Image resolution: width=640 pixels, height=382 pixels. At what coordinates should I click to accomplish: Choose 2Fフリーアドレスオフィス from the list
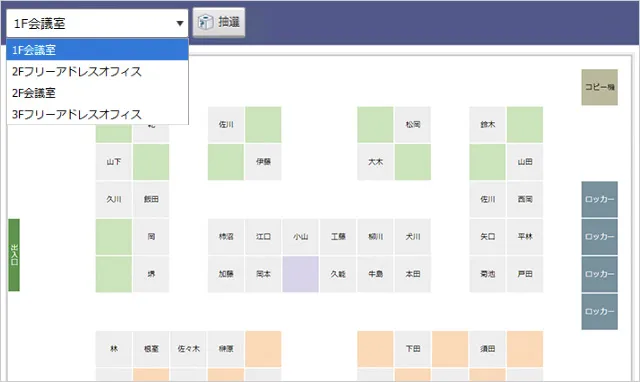97,71
